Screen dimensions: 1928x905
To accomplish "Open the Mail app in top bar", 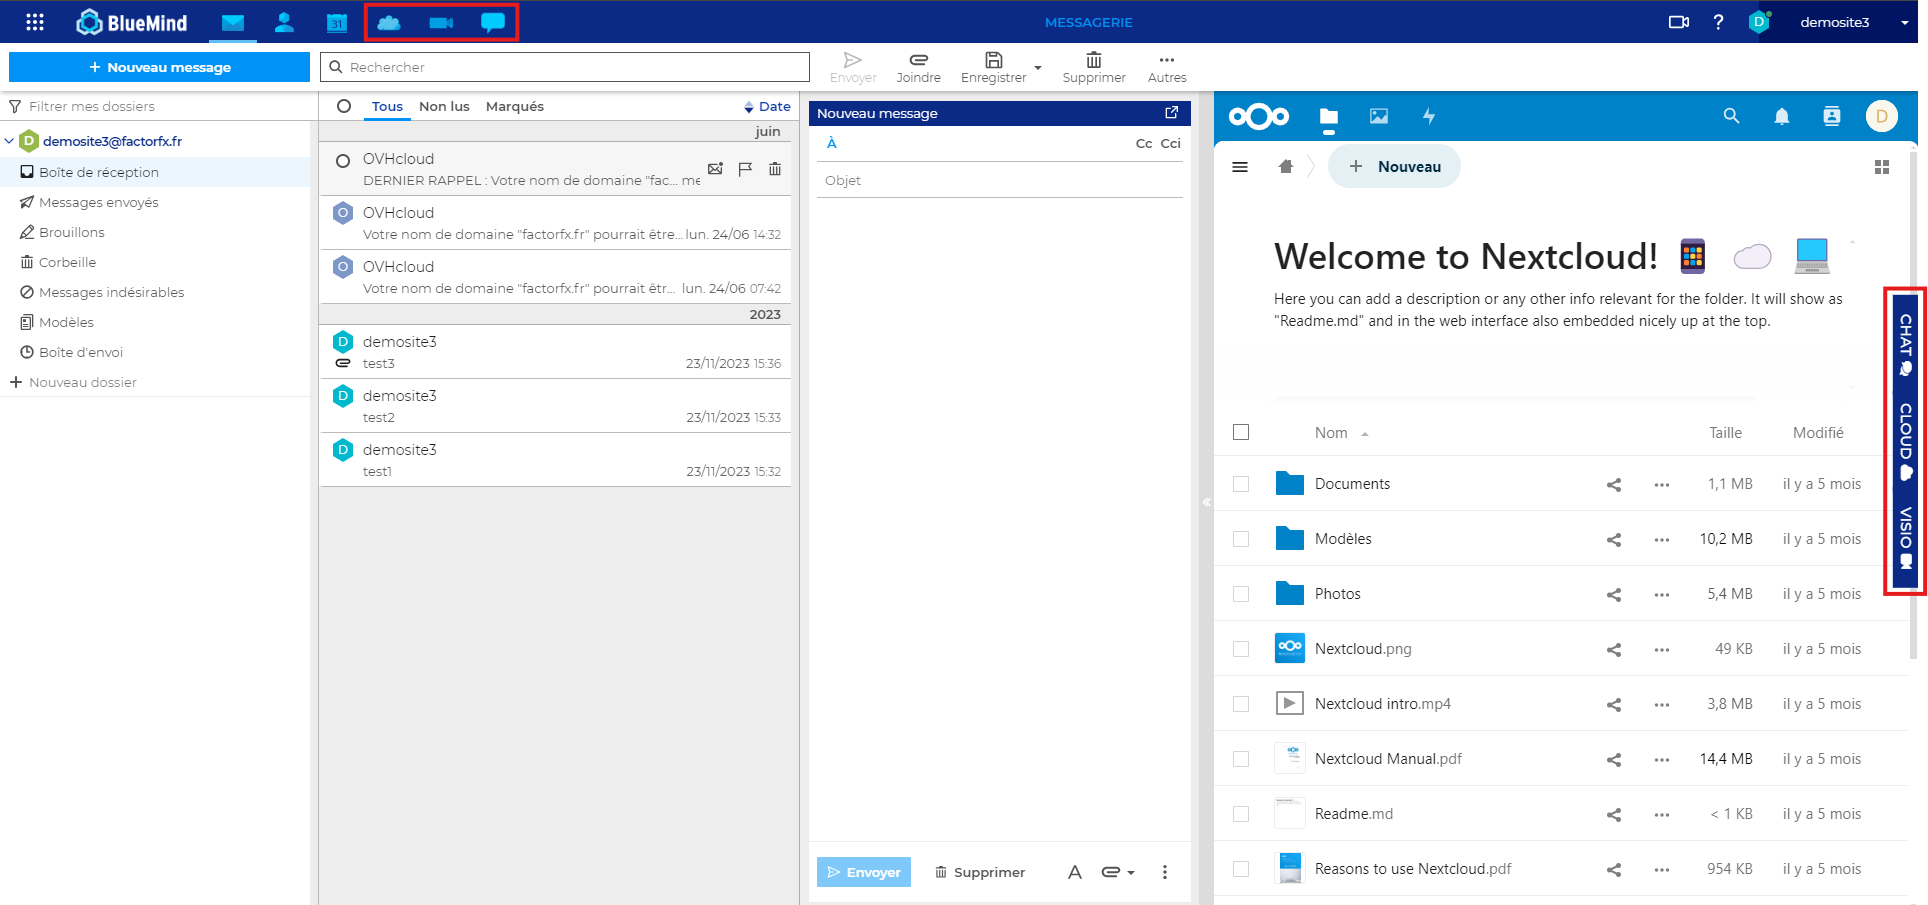I will click(x=233, y=22).
